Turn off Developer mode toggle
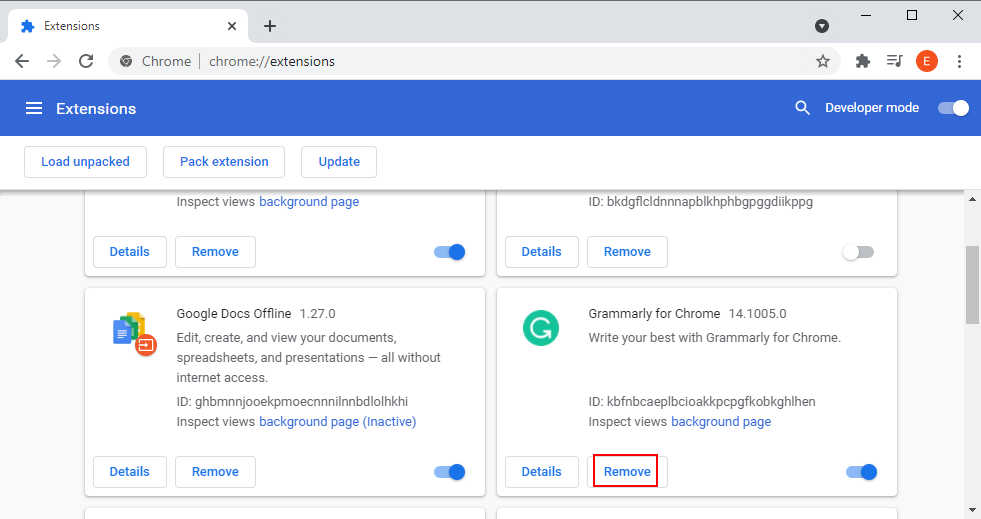Image resolution: width=981 pixels, height=519 pixels. (953, 108)
